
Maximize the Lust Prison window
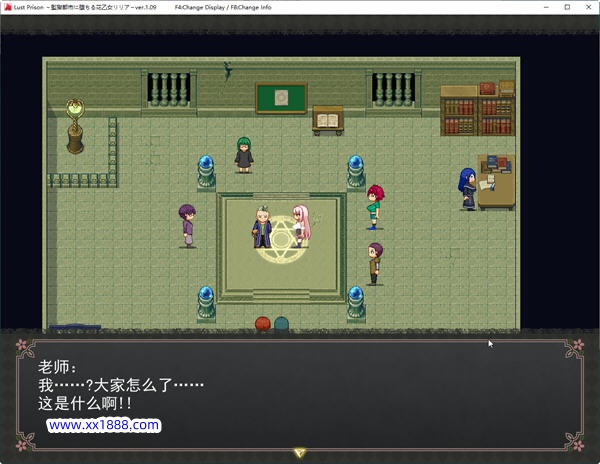coord(567,7)
